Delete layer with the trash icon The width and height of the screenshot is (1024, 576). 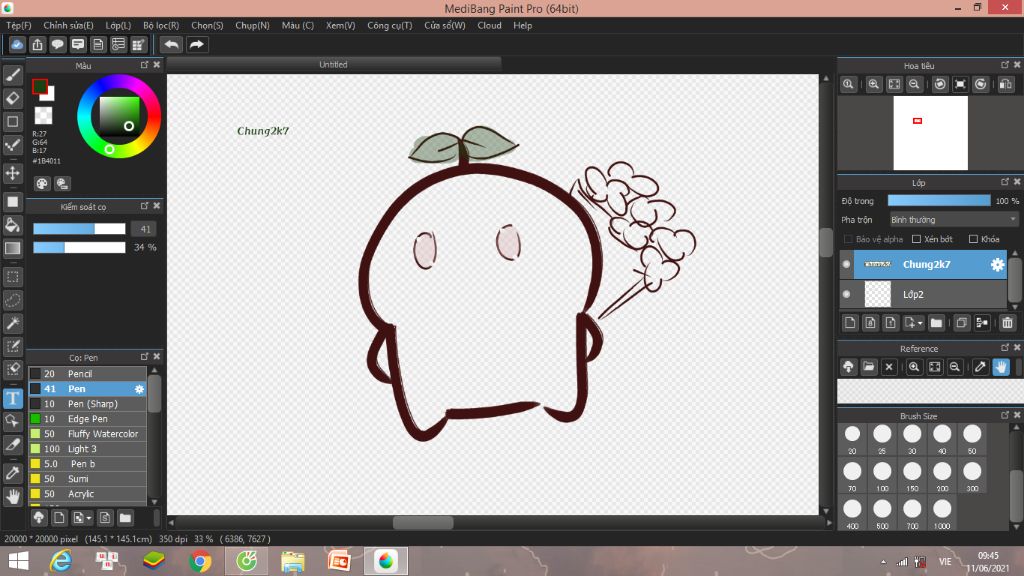(1007, 323)
